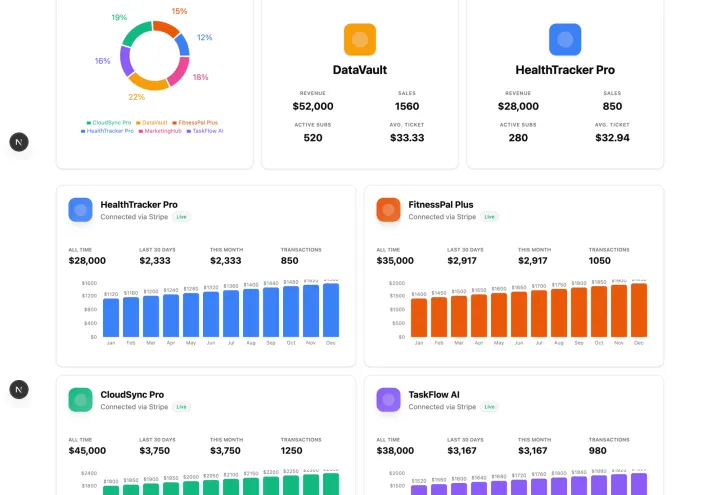Open the TaskFlow AI card title
The image size is (720, 495).
pos(434,395)
